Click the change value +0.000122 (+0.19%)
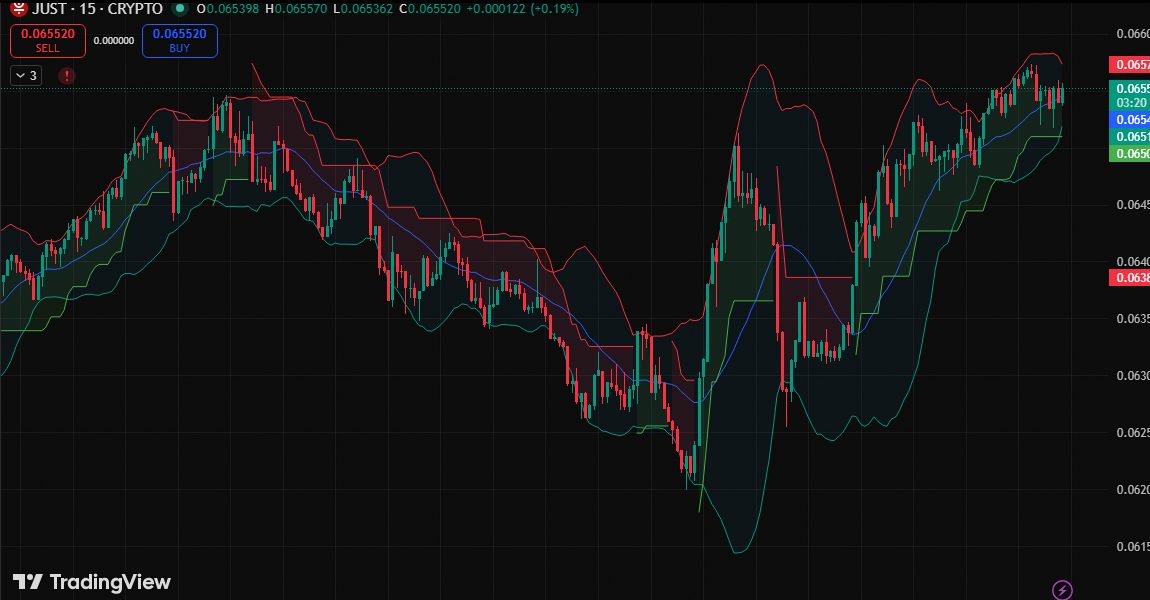The height and width of the screenshot is (600, 1150). (522, 9)
